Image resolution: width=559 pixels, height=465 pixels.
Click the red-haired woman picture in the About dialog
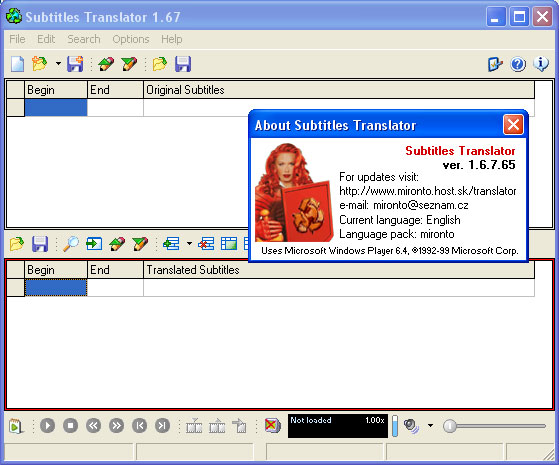294,193
